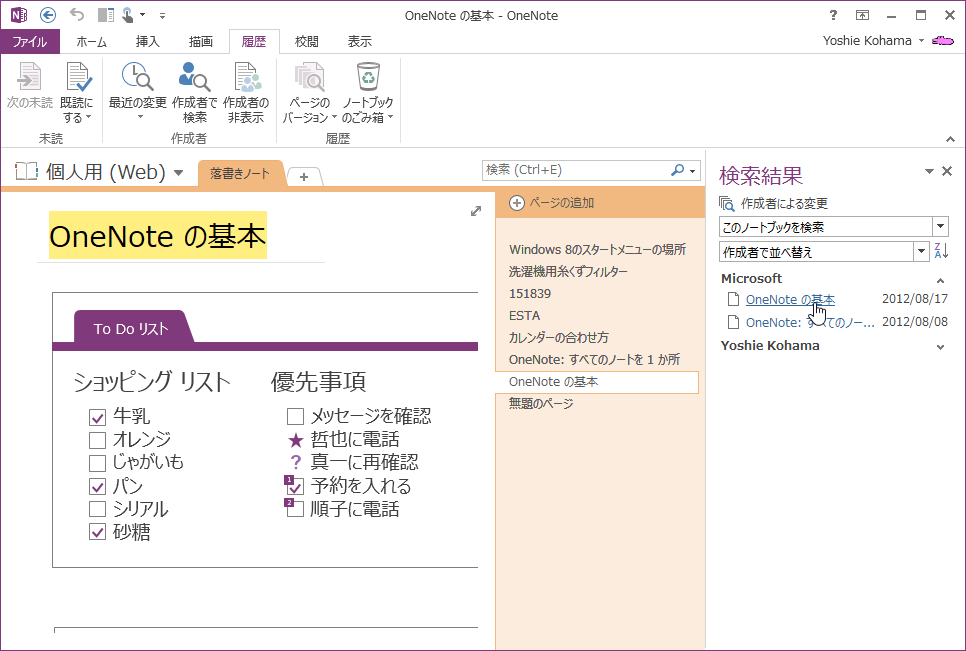
Task: Collapse the ribbon with the up chevron
Action: (950, 140)
